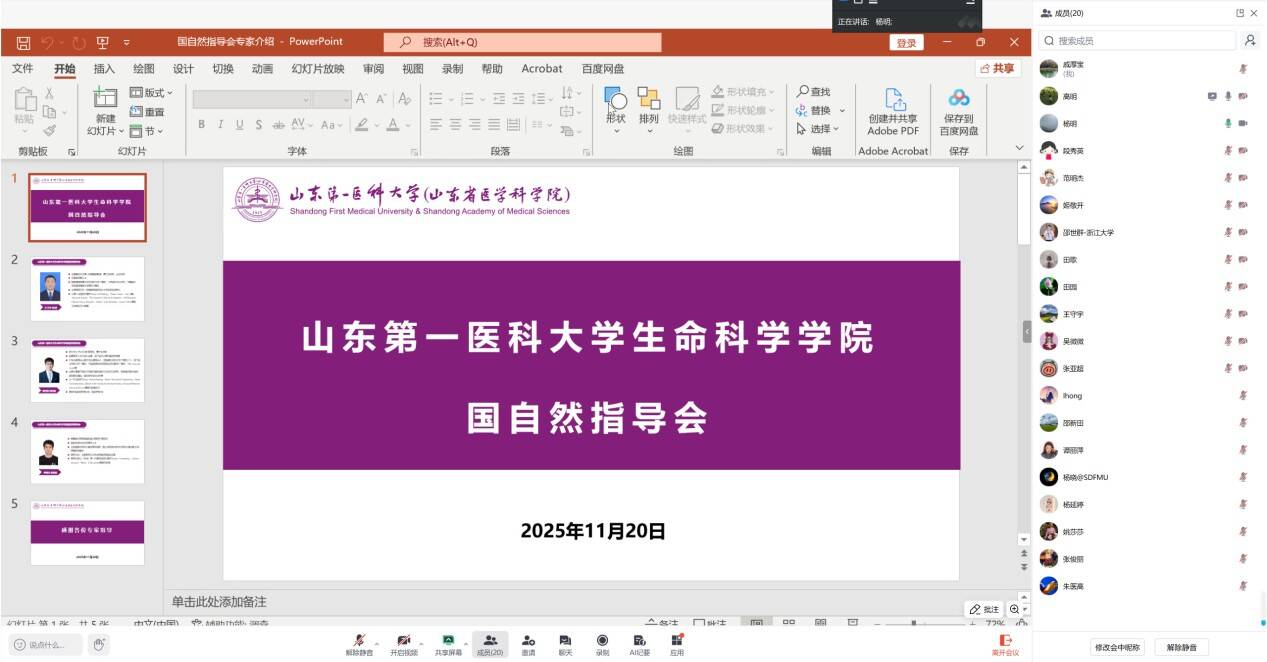This screenshot has width=1267, height=662.
Task: Click the 邀请 invite icon
Action: (x=527, y=640)
